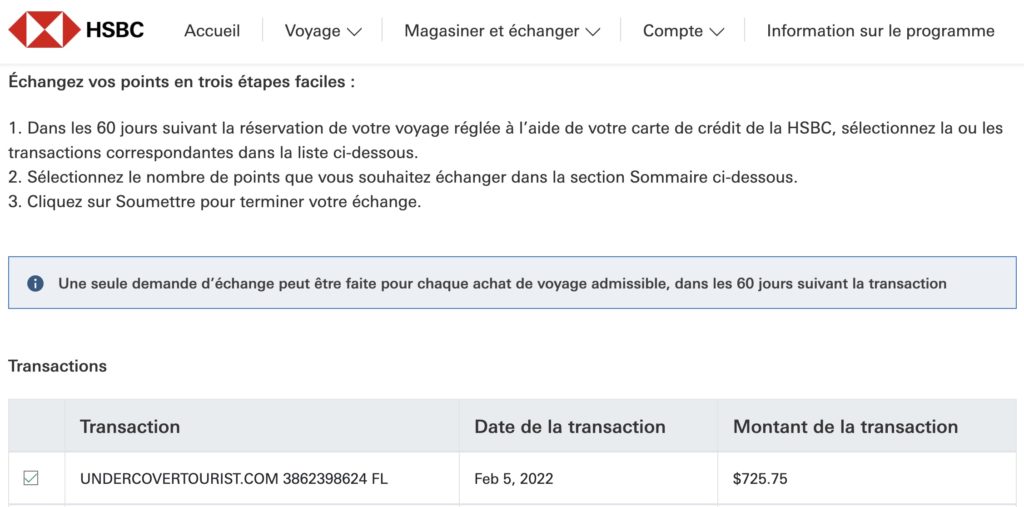Click the HSBC hexagon logo

click(x=44, y=30)
